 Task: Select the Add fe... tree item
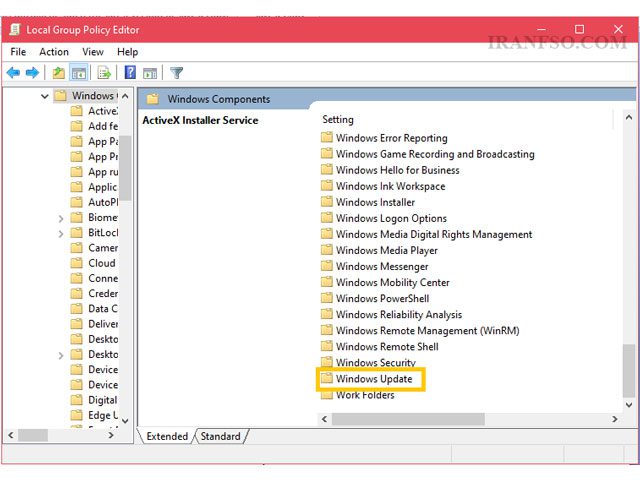95,126
